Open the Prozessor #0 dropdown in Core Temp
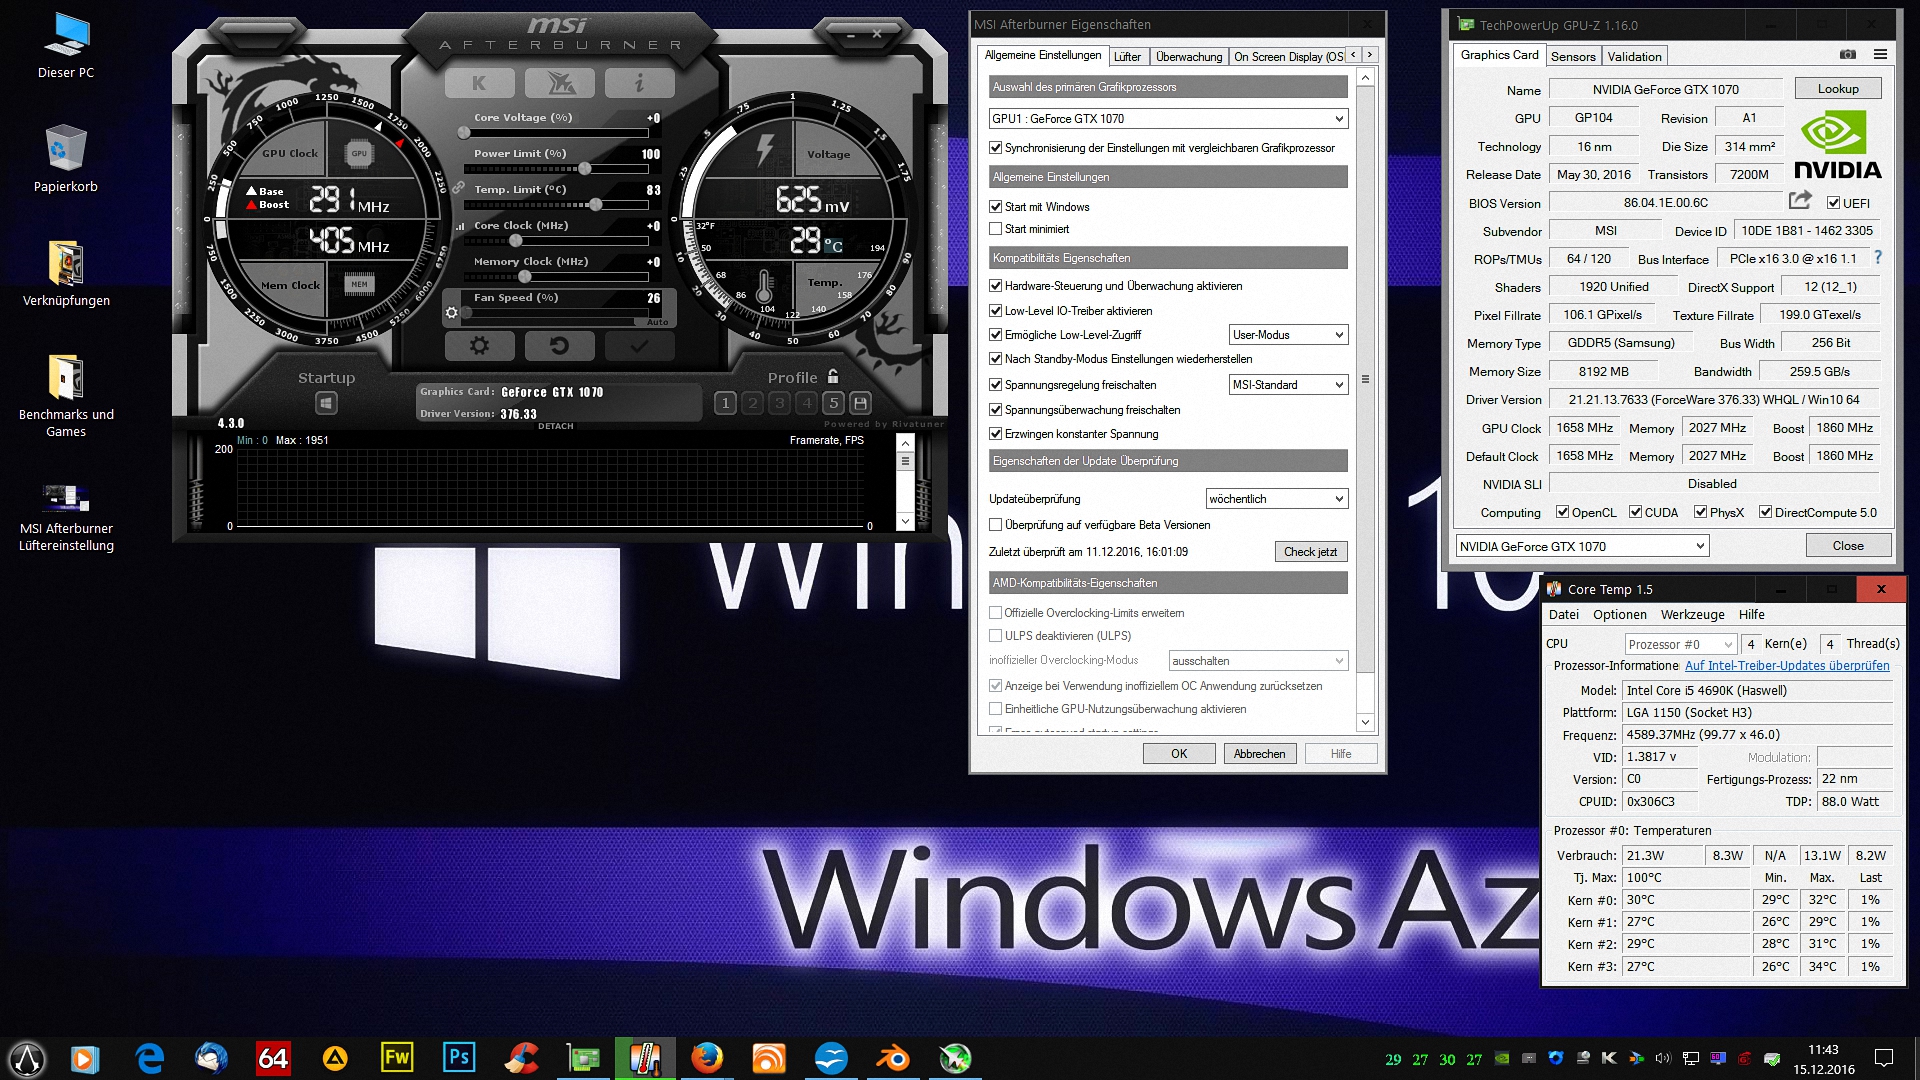Screen dimensions: 1920x1080 tap(1679, 645)
